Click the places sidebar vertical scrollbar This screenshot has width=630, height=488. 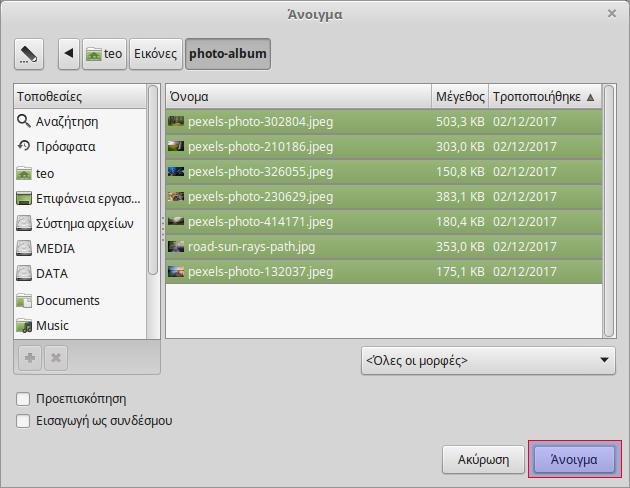coord(153,180)
